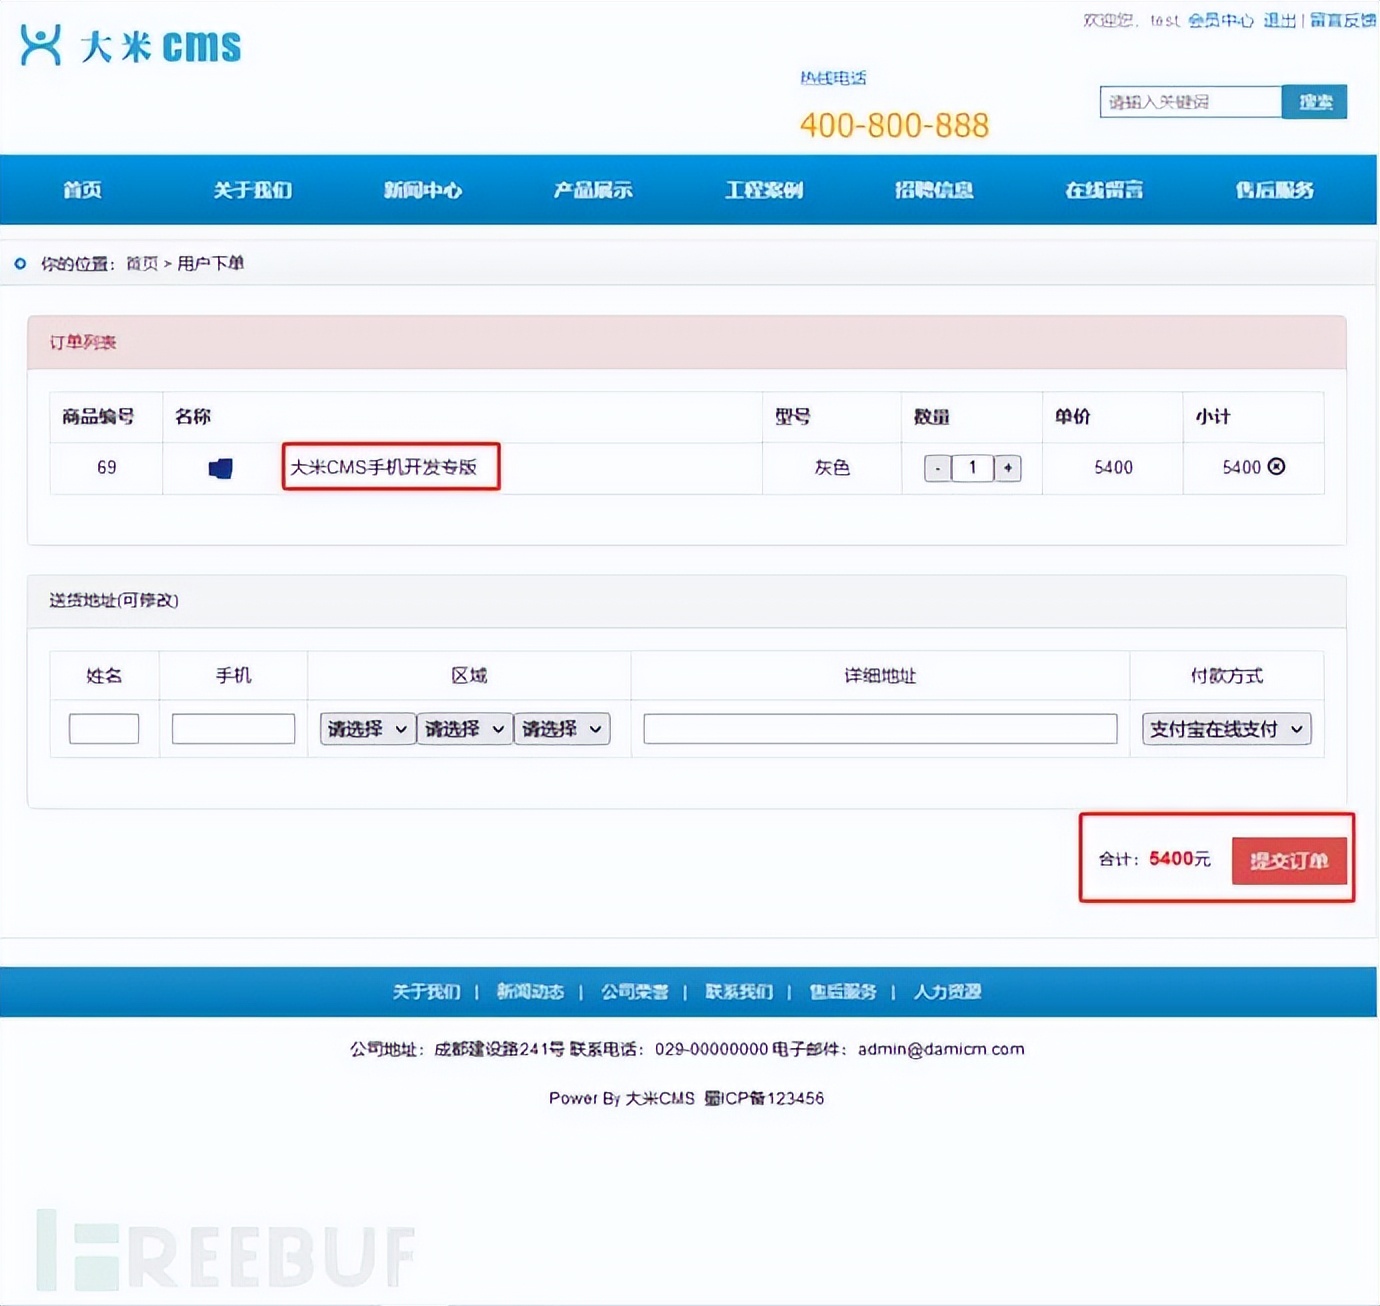The height and width of the screenshot is (1306, 1380).
Task: Click the 姓名 name input field
Action: [104, 728]
